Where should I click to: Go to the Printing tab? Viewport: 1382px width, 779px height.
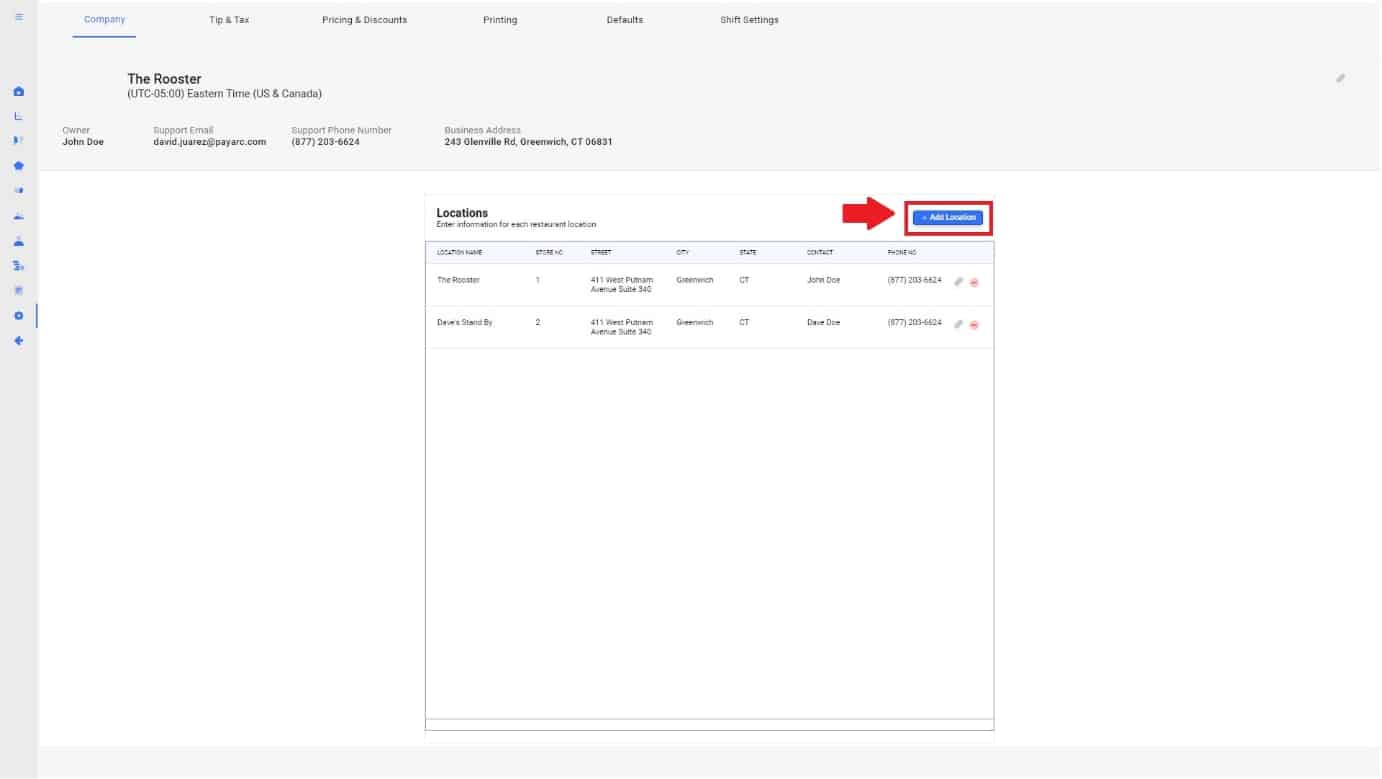tap(500, 20)
